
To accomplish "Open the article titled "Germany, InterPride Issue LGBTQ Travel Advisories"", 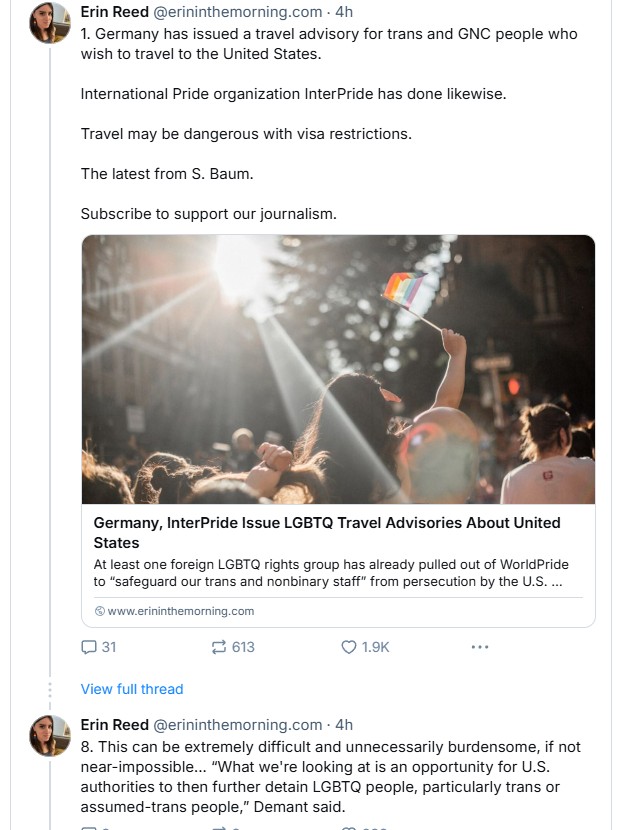I will click(327, 532).
